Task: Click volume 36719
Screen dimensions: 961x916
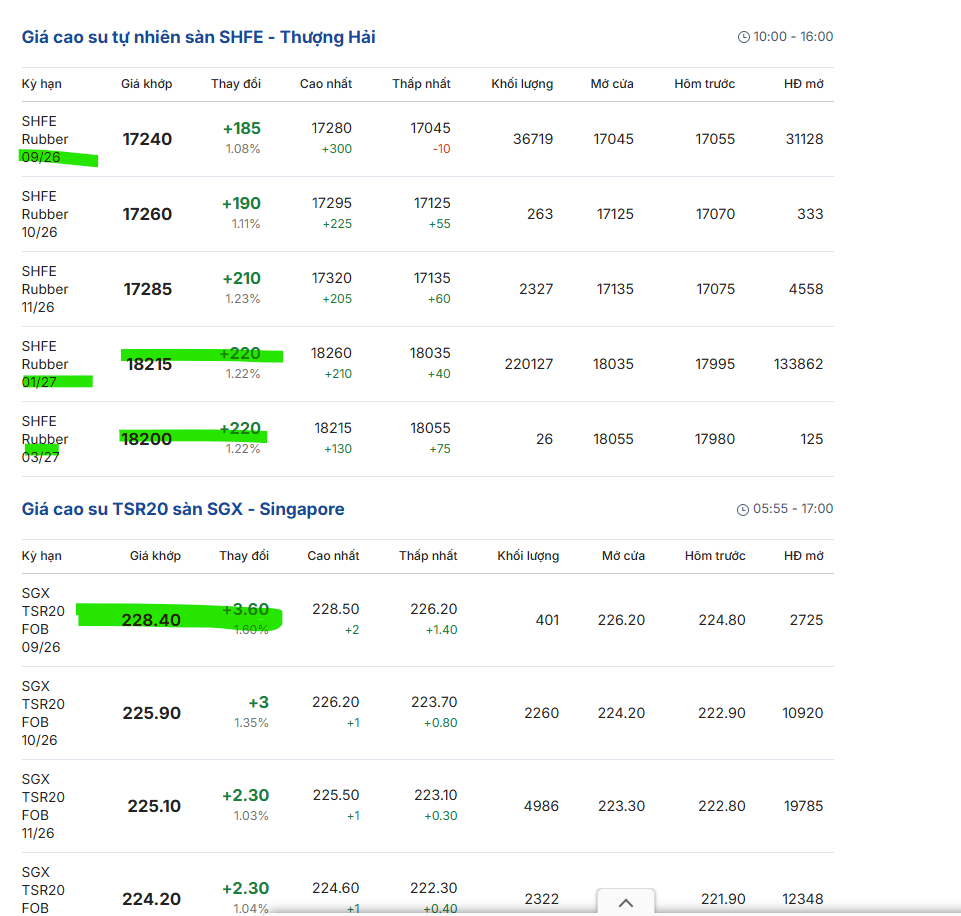Action: click(x=533, y=139)
